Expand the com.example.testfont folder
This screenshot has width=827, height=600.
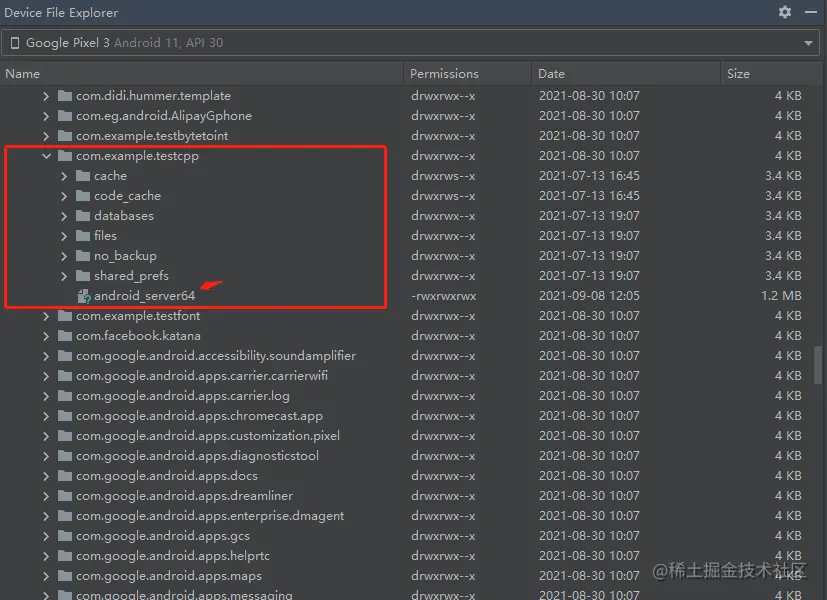point(46,316)
